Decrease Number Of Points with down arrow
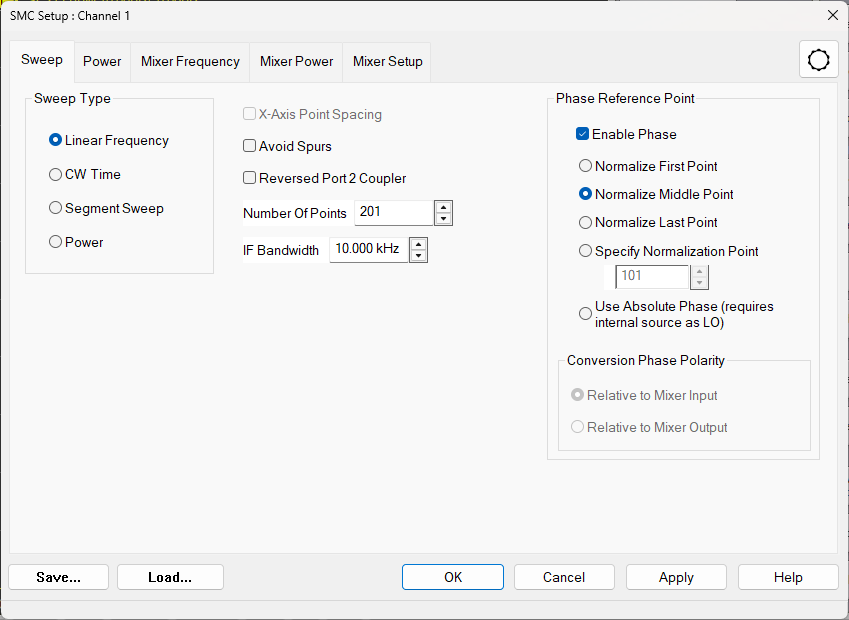This screenshot has height=620, width=849. click(443, 219)
